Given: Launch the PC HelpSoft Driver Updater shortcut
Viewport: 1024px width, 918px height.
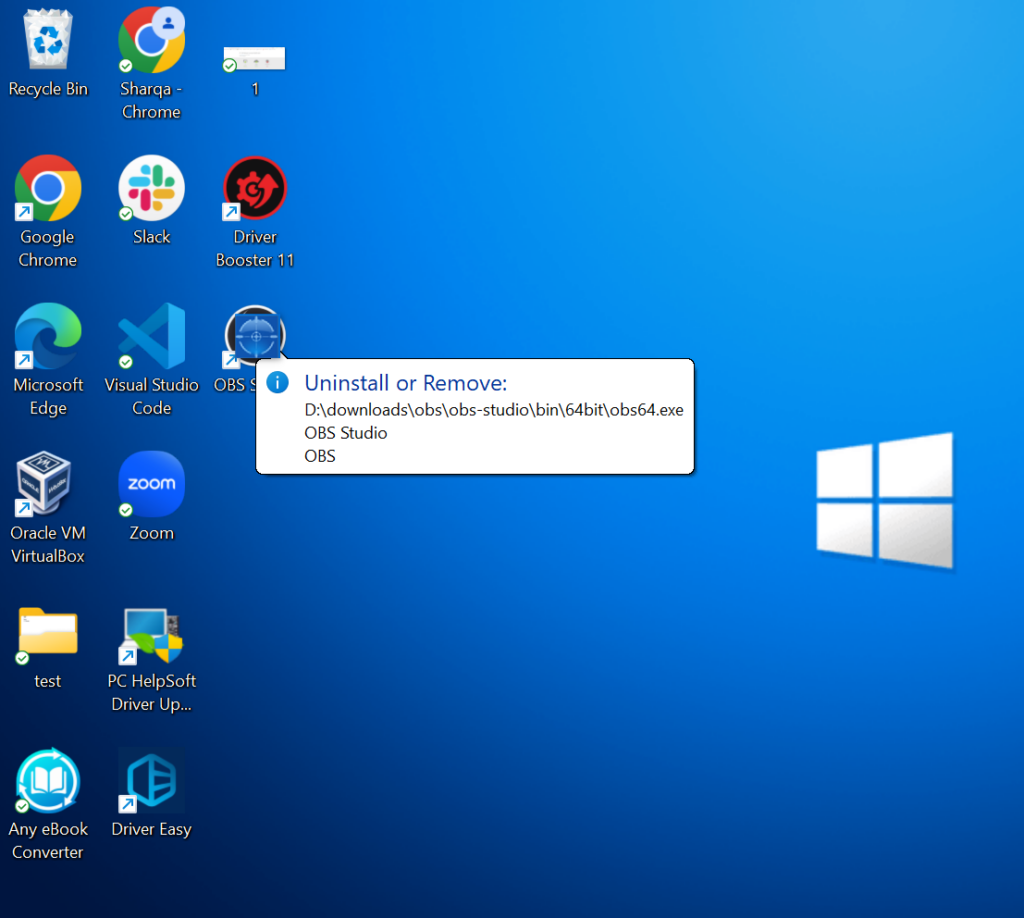Looking at the screenshot, I should tap(152, 634).
